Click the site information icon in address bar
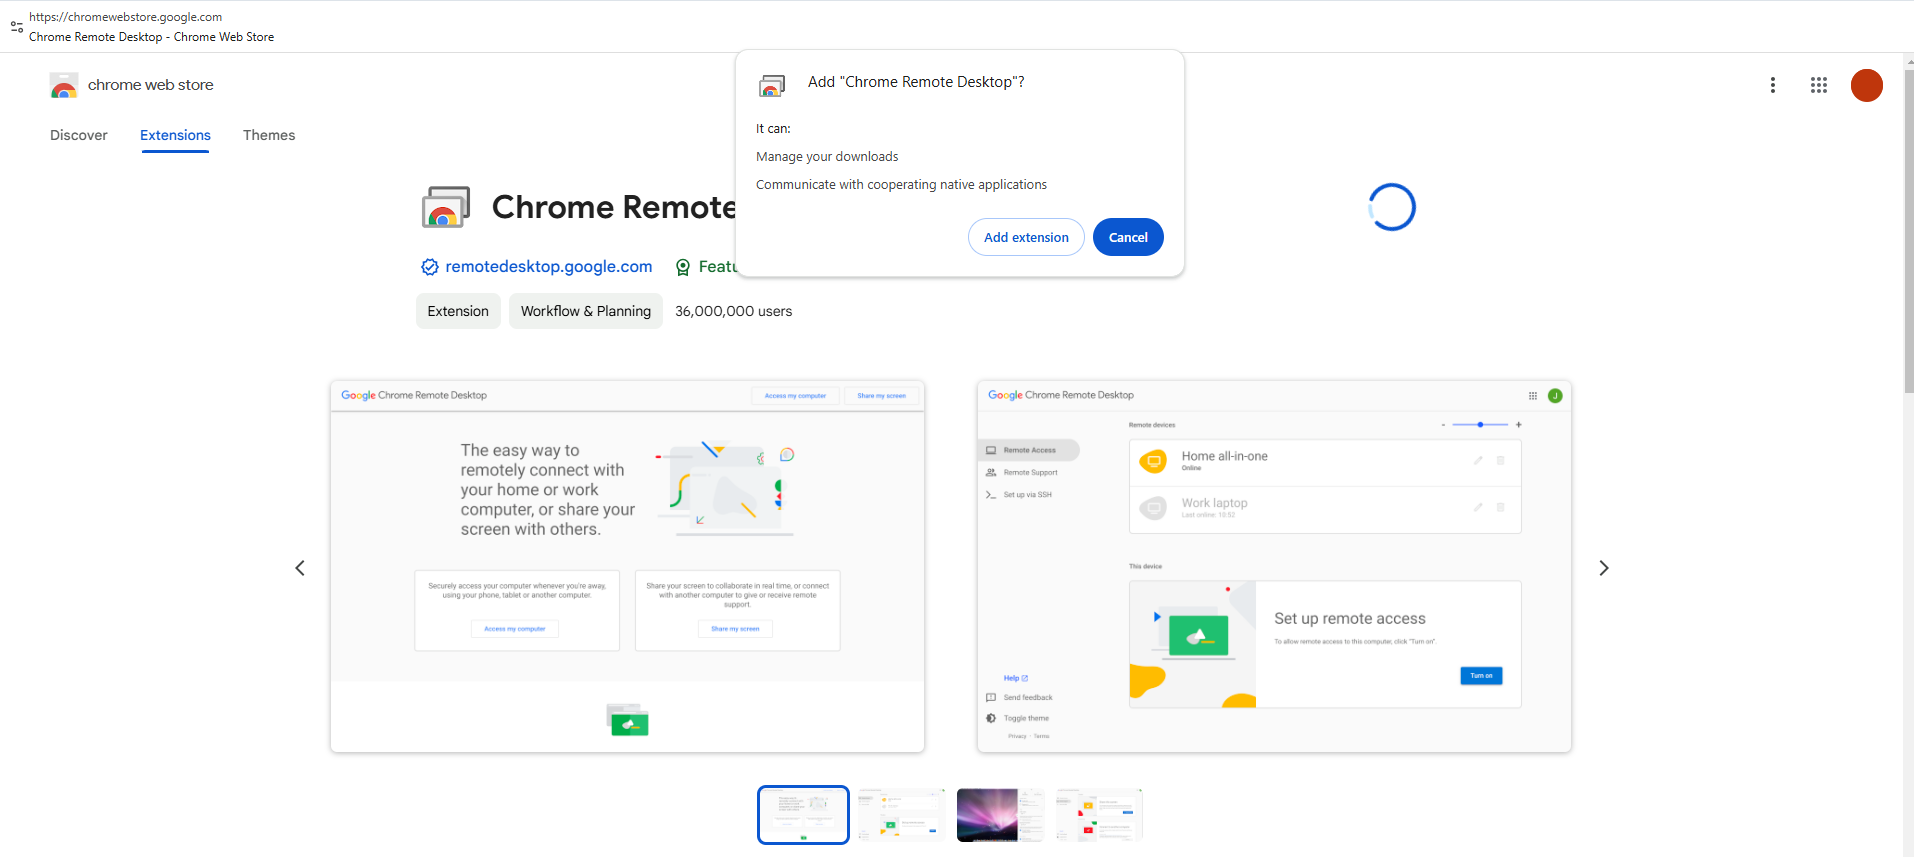 (17, 27)
